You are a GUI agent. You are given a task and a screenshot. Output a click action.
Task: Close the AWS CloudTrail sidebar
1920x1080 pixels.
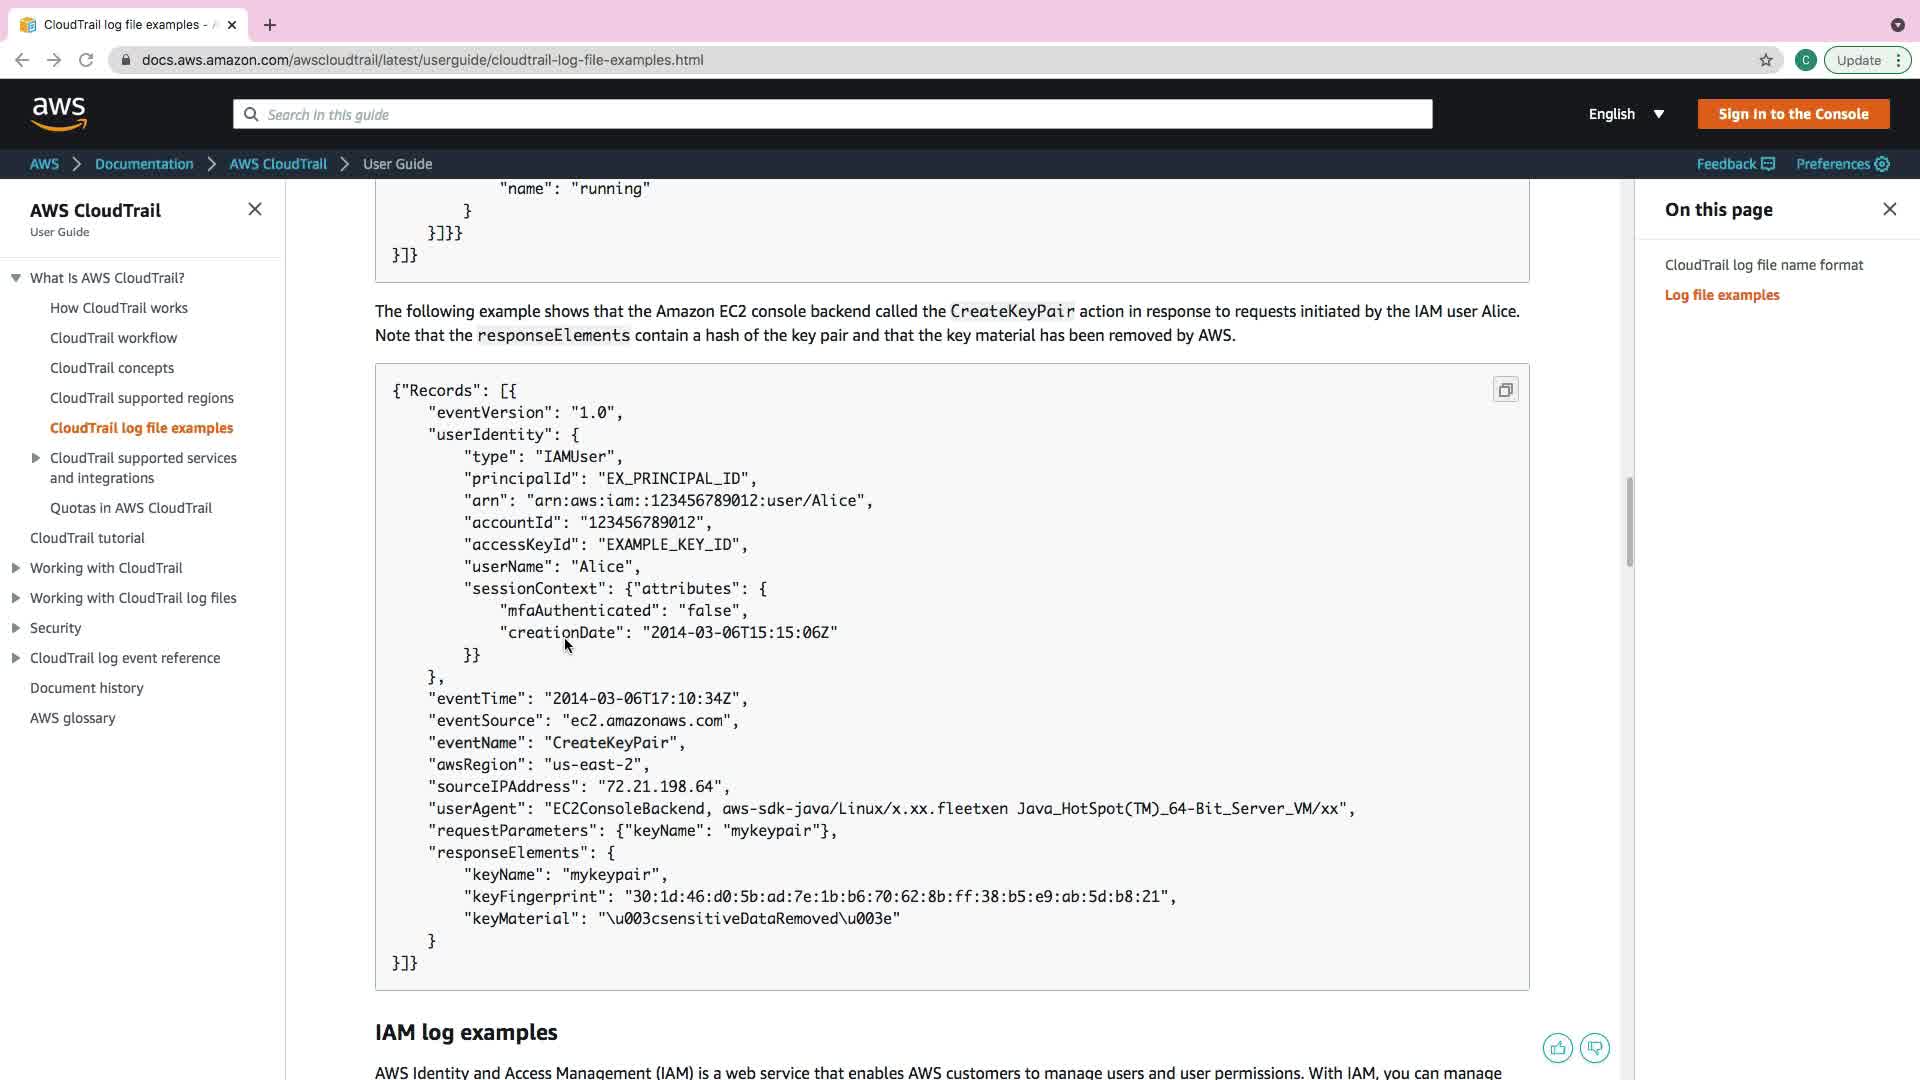pos(255,209)
